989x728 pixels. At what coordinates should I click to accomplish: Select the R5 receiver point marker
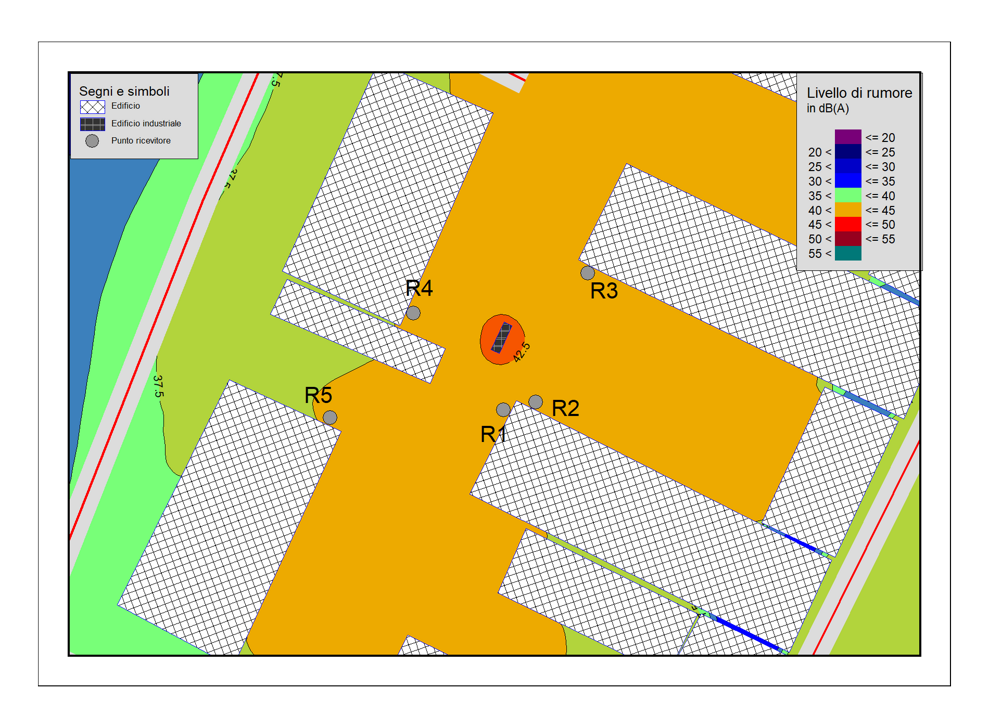coord(330,417)
